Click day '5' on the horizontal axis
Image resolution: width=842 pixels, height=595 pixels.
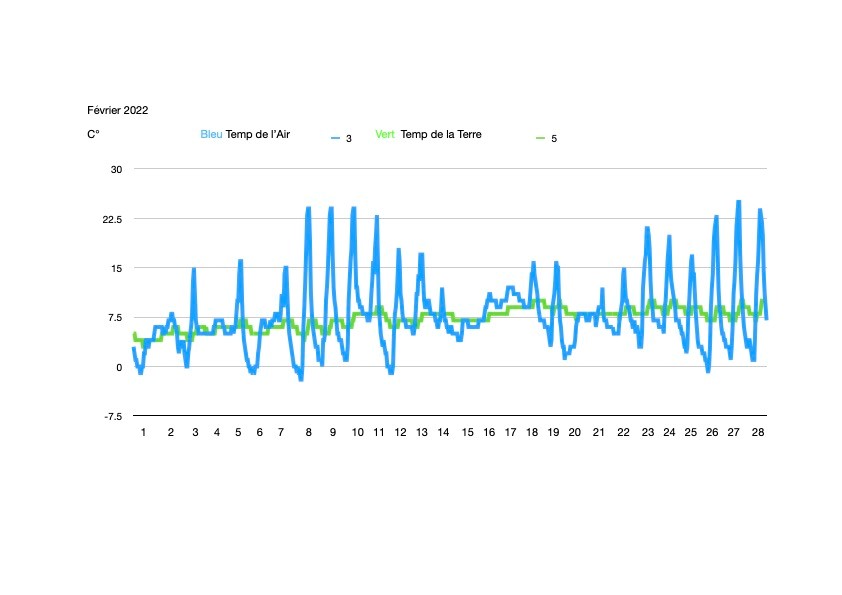tap(238, 432)
